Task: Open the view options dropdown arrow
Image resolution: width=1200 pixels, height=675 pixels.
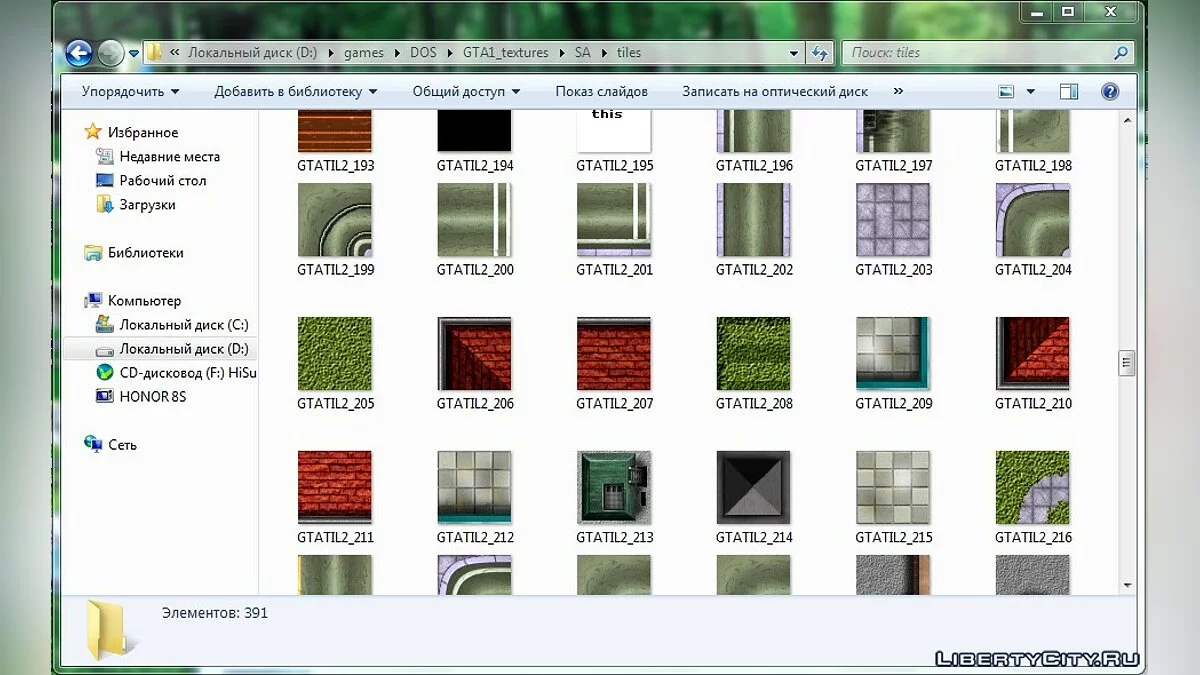Action: pos(1031,91)
